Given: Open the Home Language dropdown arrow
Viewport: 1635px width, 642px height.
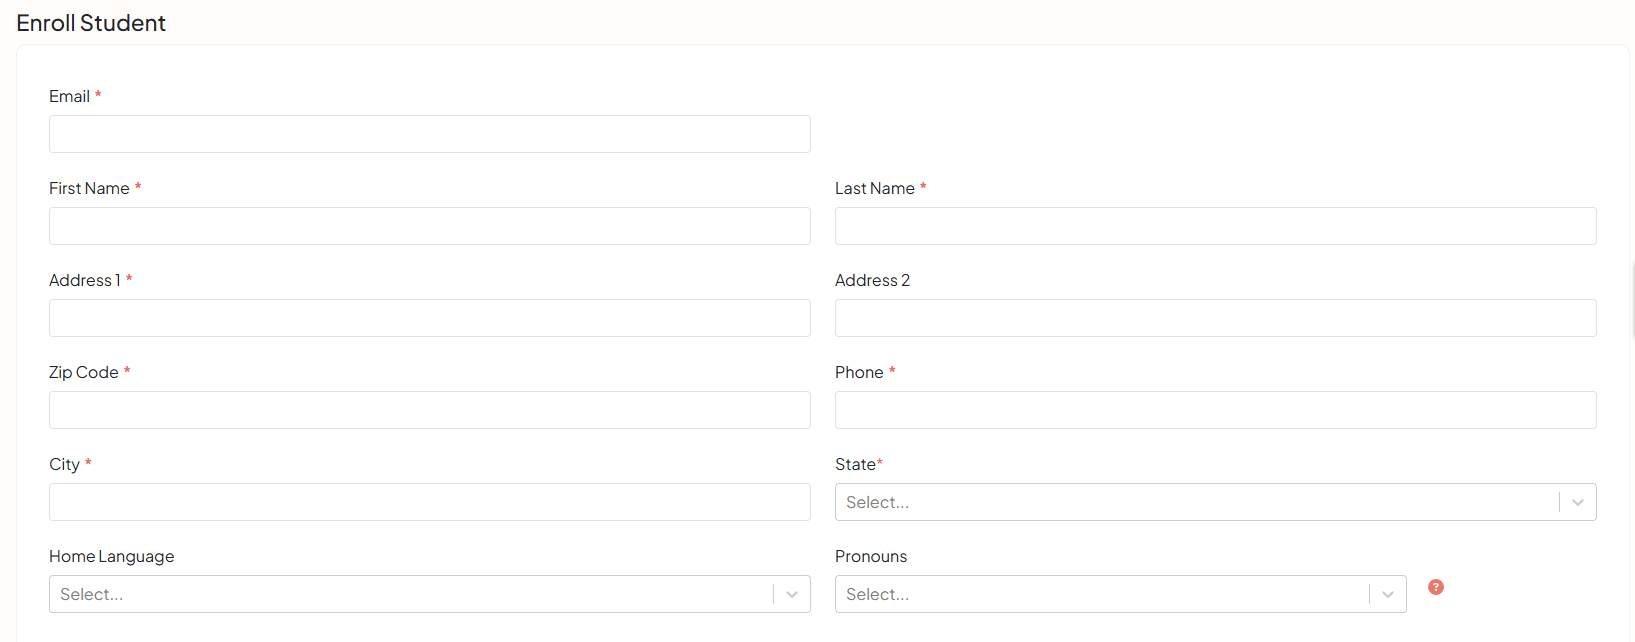Looking at the screenshot, I should [x=792, y=594].
